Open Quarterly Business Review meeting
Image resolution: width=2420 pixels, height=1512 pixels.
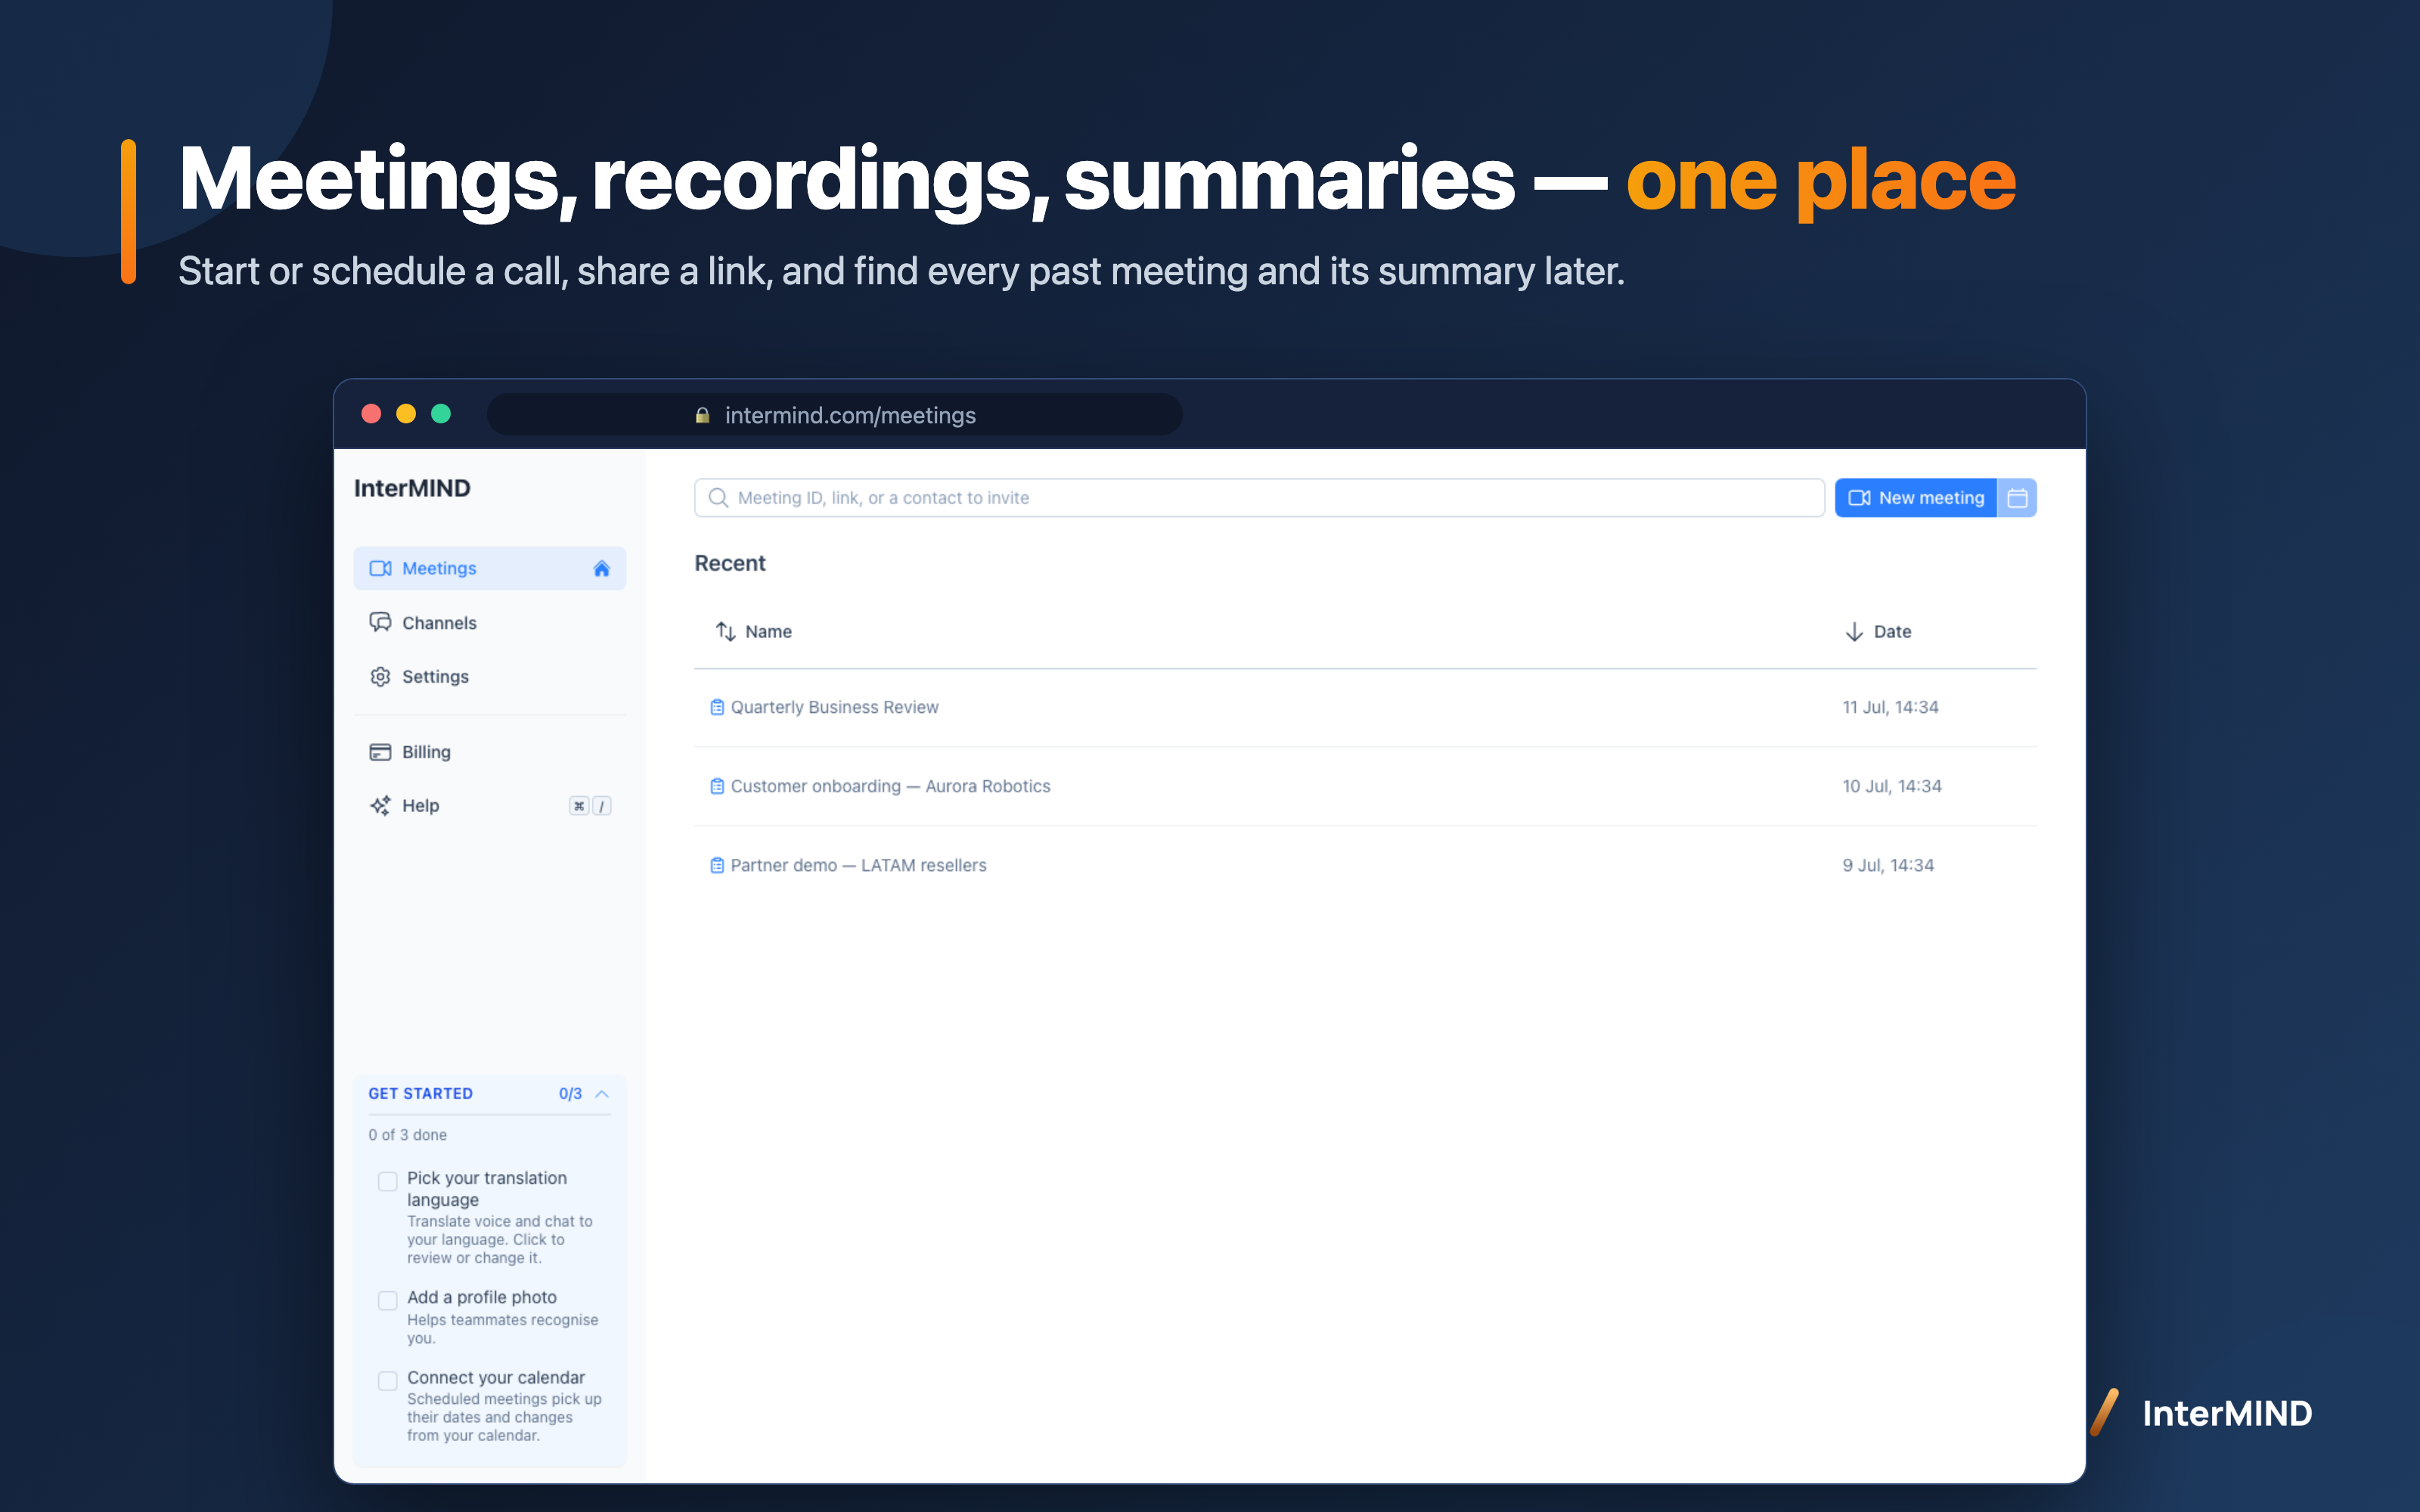point(1365,707)
